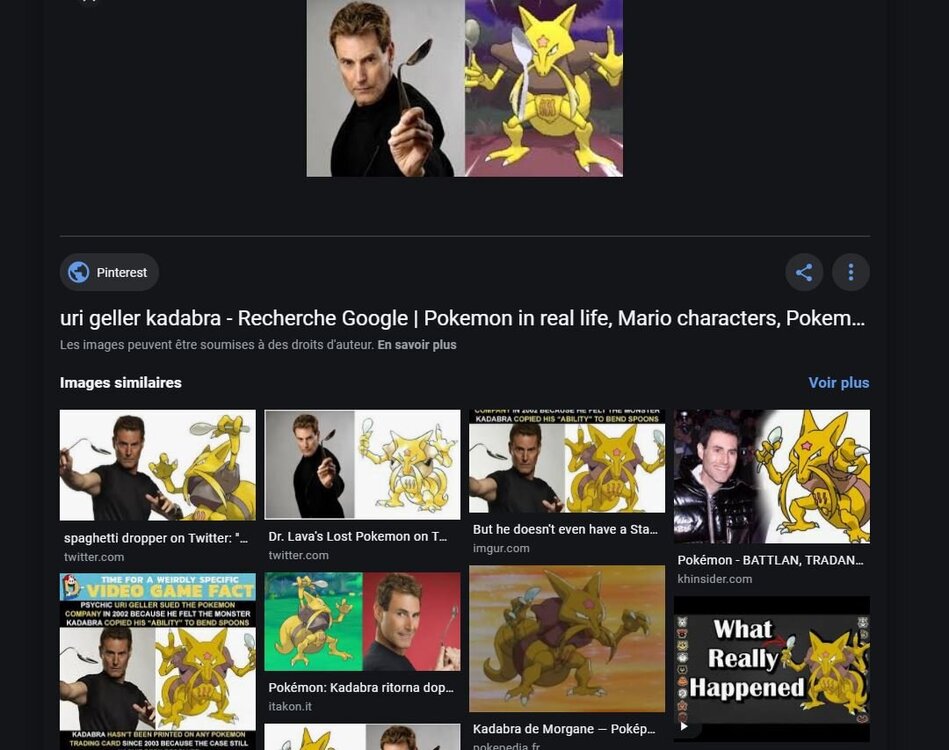Image resolution: width=949 pixels, height=750 pixels.
Task: Open the Pinterest source chip
Action: [109, 272]
